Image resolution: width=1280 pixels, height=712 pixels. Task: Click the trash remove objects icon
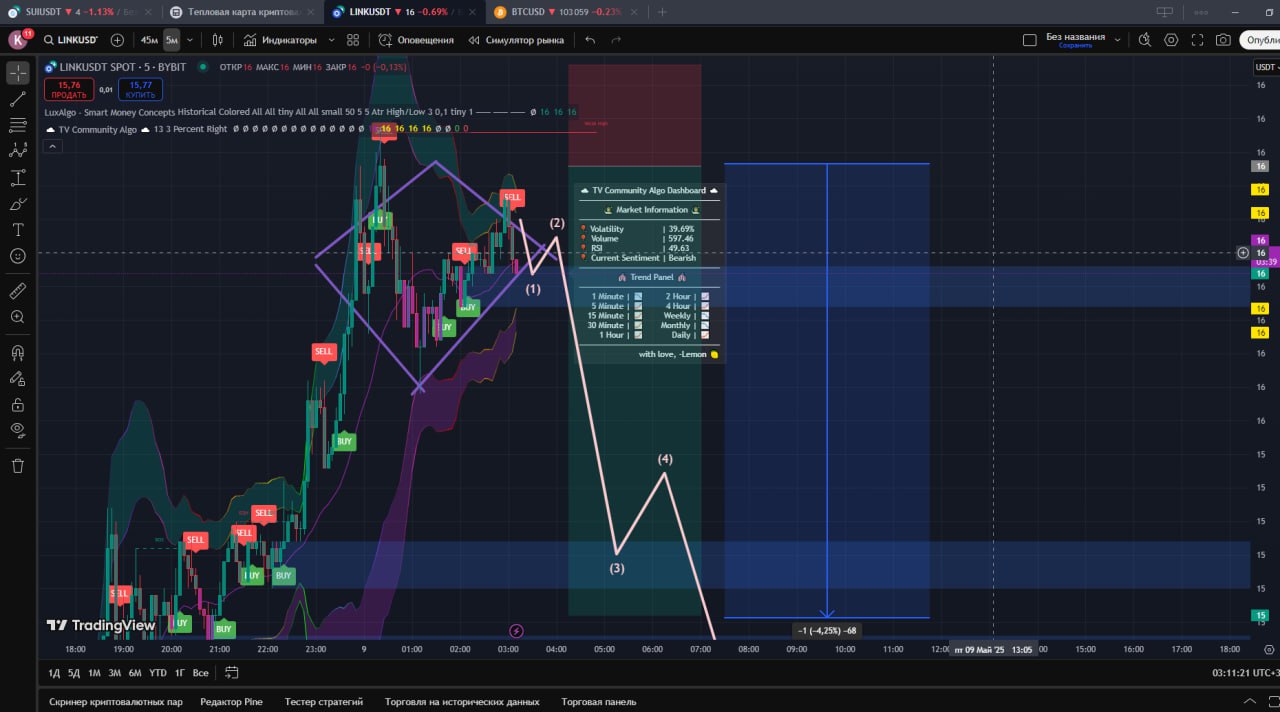pyautogui.click(x=18, y=466)
